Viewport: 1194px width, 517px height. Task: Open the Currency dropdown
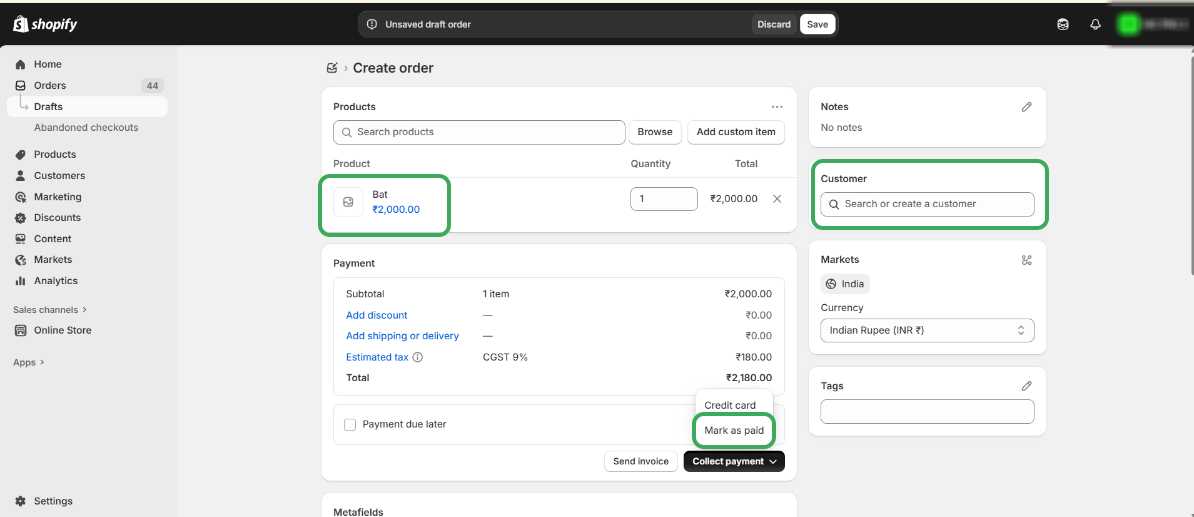point(927,330)
